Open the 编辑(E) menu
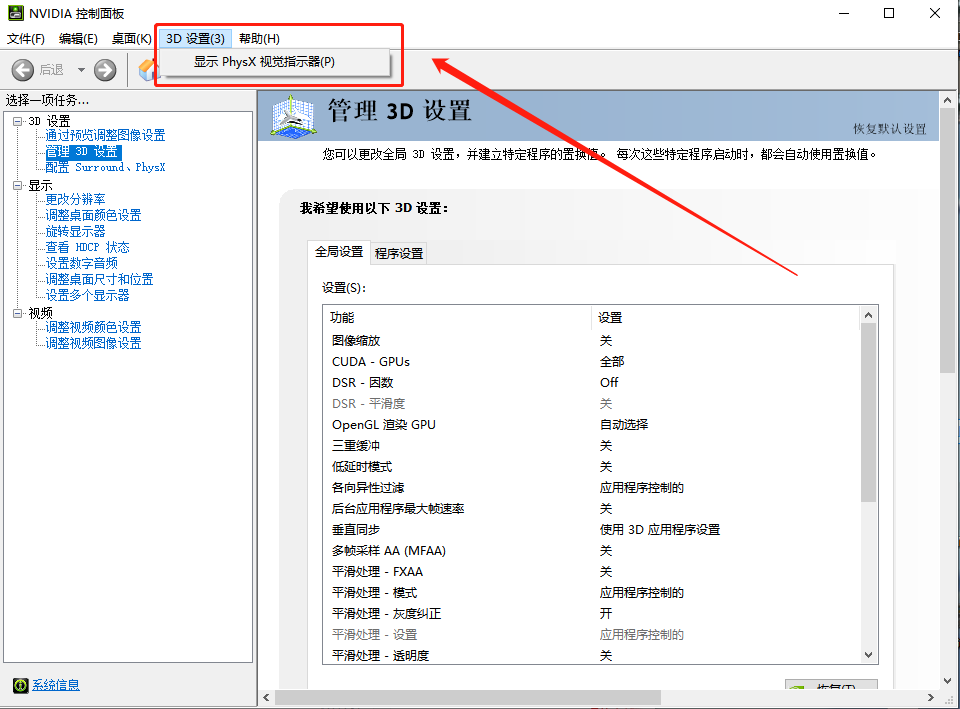The image size is (960, 709). [x=78, y=39]
